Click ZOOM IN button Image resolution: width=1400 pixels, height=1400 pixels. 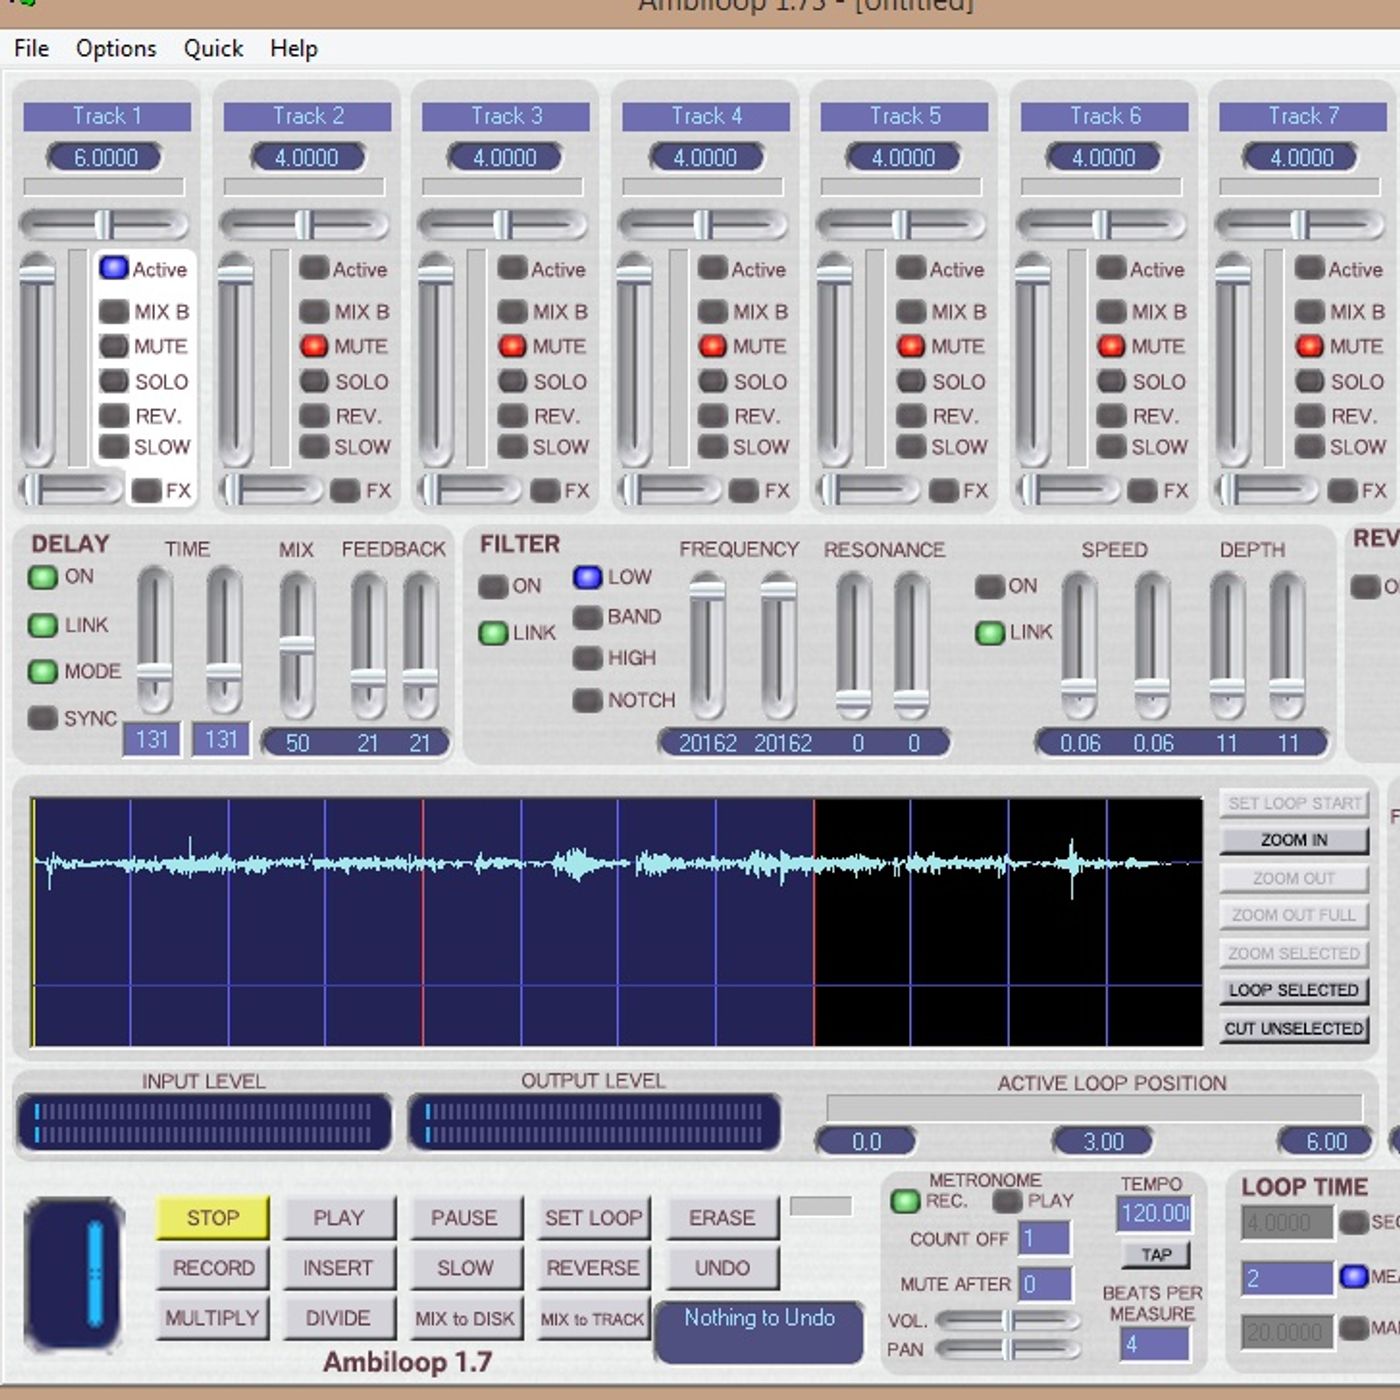click(1294, 840)
